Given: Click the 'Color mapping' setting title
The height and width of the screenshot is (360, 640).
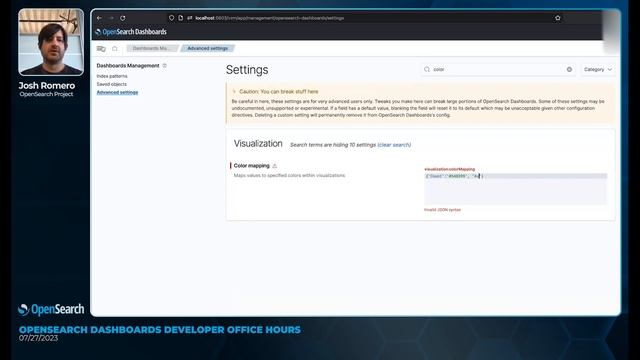Looking at the screenshot, I should click(x=251, y=166).
